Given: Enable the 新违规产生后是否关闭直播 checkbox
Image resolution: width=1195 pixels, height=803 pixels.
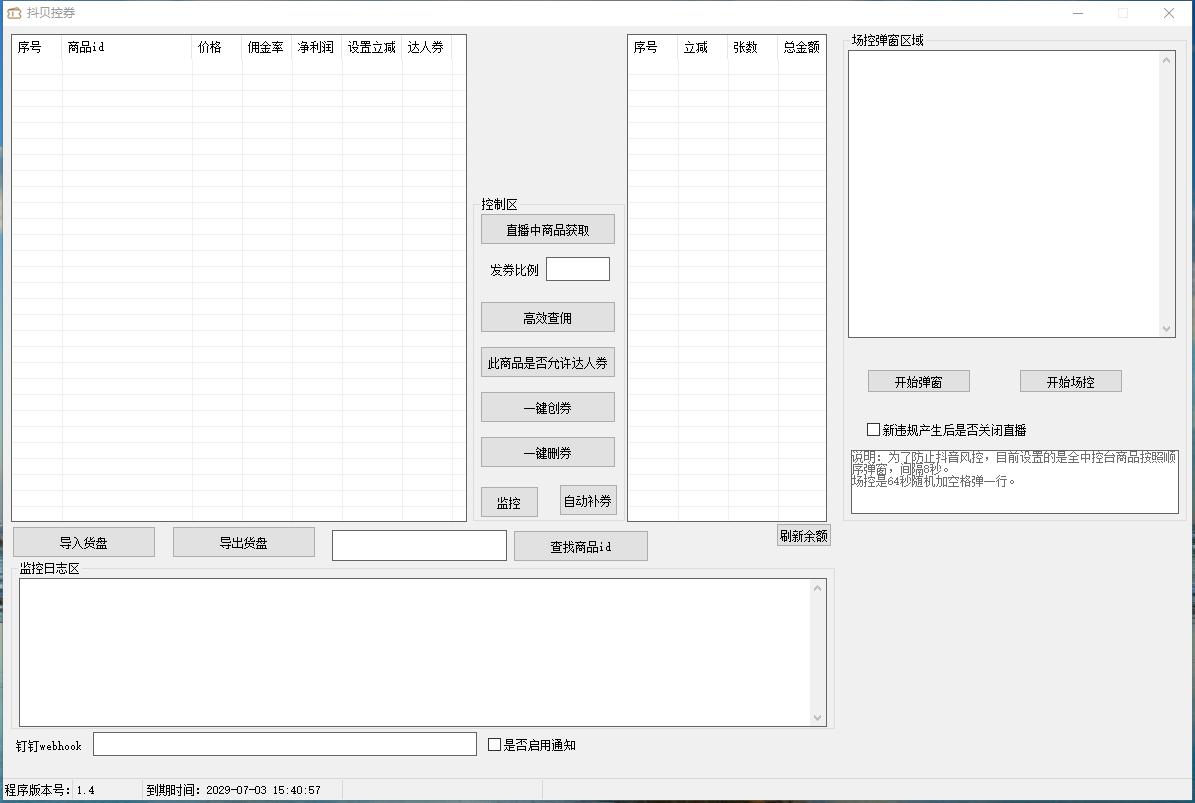Looking at the screenshot, I should 874,430.
